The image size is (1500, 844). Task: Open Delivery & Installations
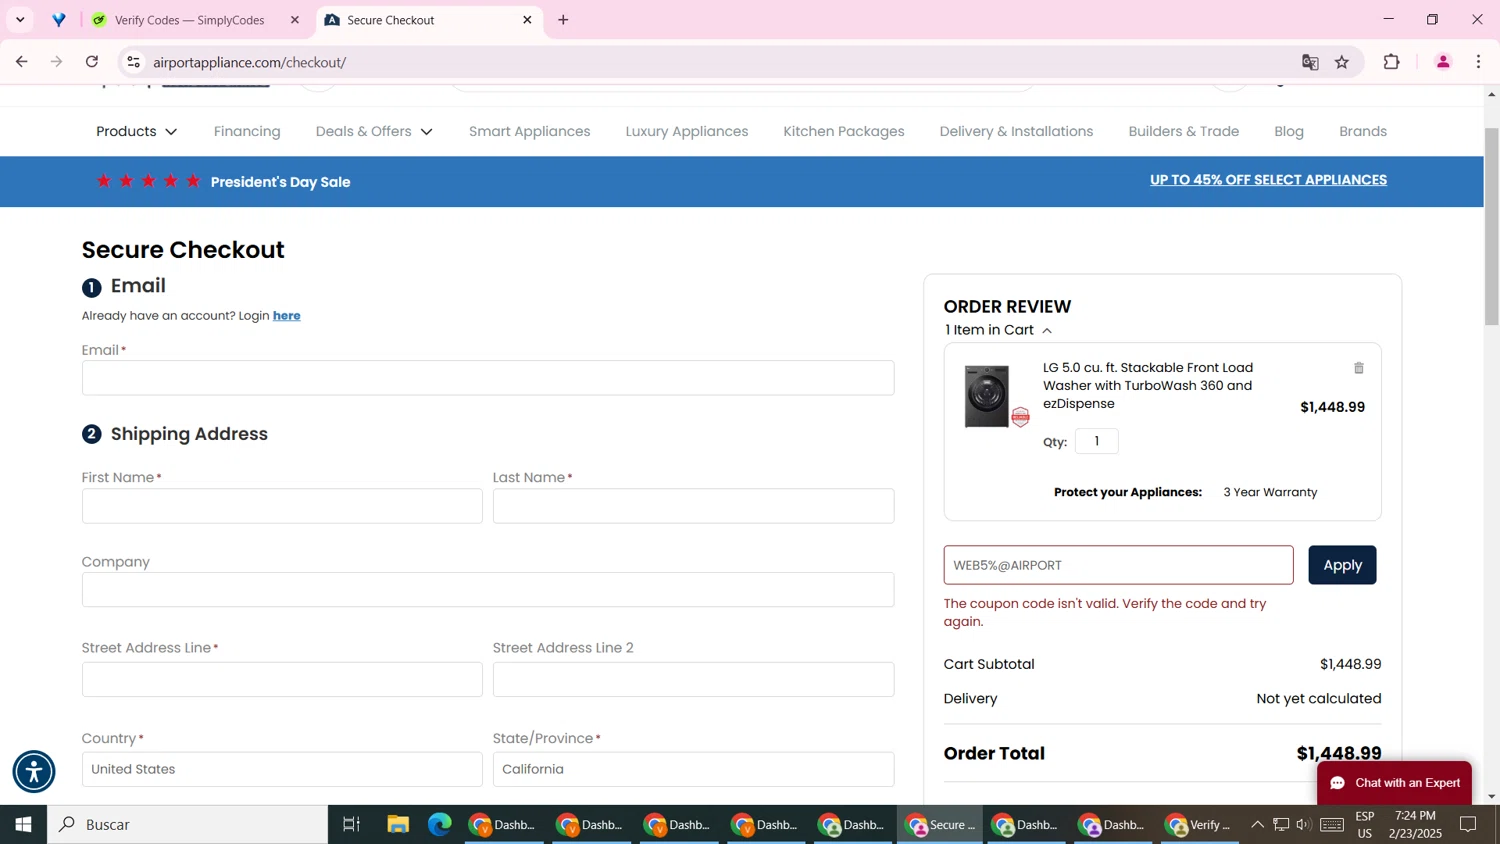pyautogui.click(x=1016, y=132)
